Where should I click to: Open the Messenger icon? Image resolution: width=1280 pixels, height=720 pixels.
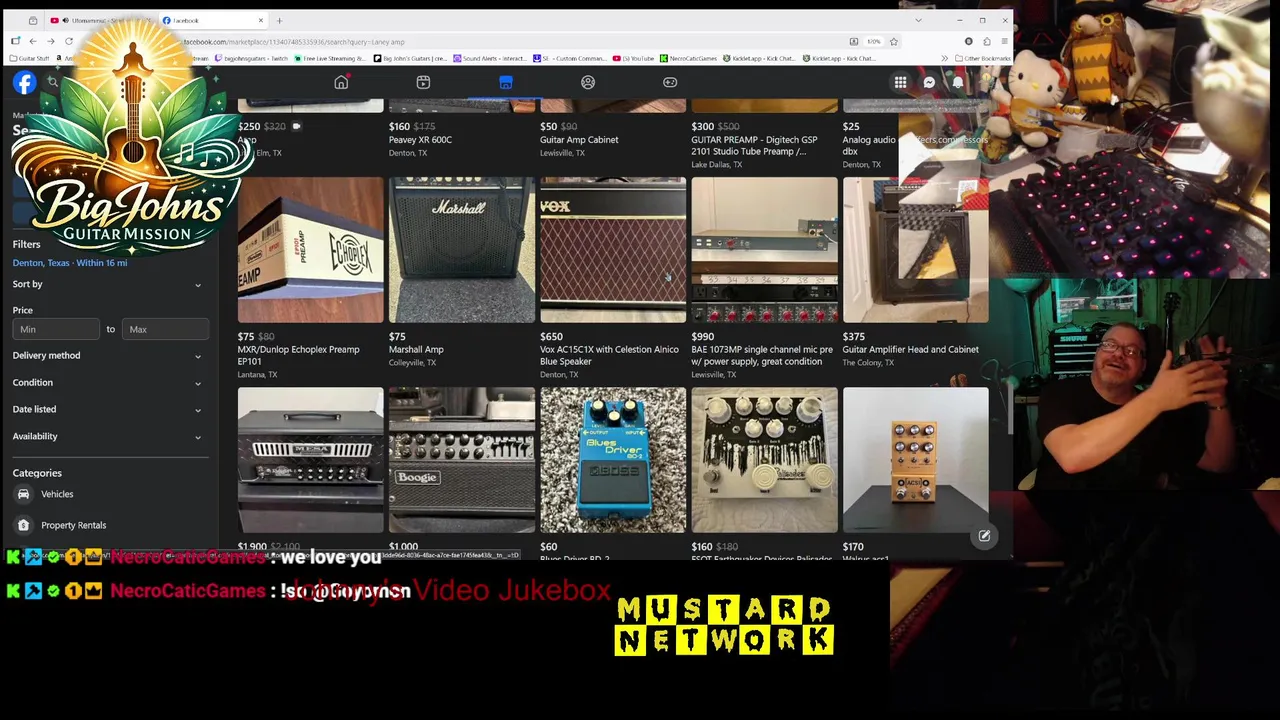pyautogui.click(x=929, y=83)
